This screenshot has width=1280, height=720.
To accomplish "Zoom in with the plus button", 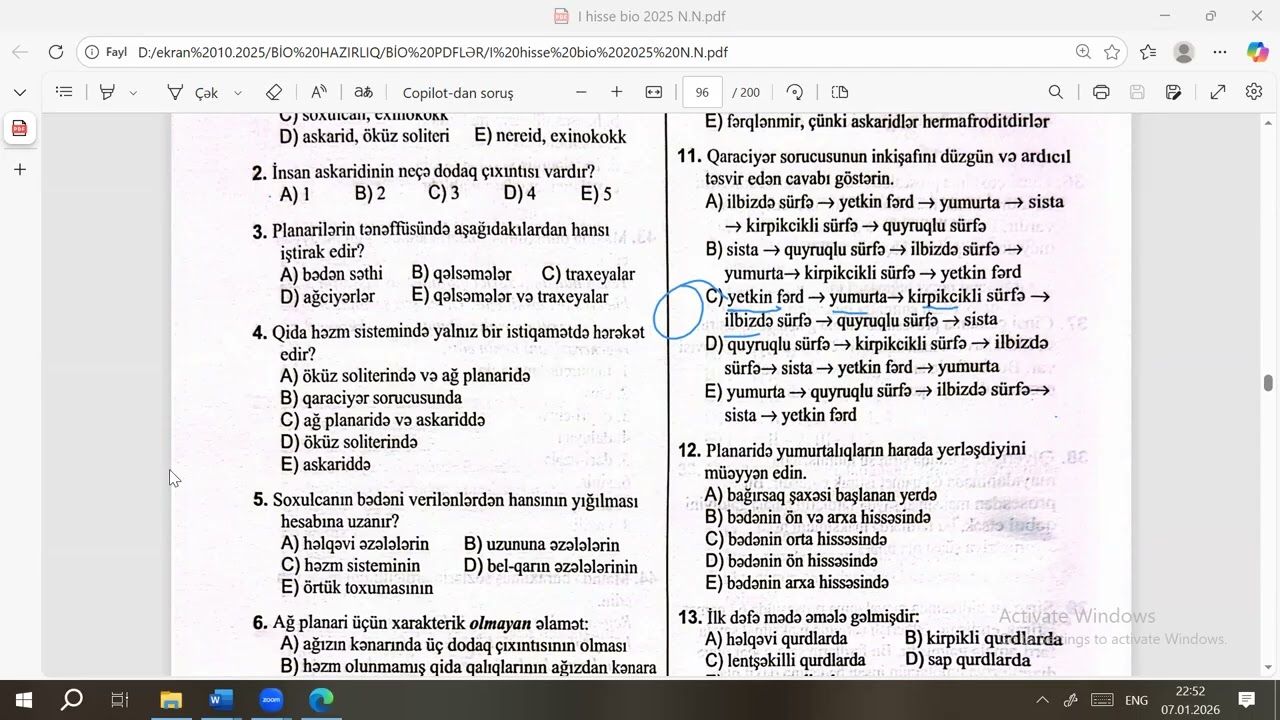I will (x=617, y=92).
